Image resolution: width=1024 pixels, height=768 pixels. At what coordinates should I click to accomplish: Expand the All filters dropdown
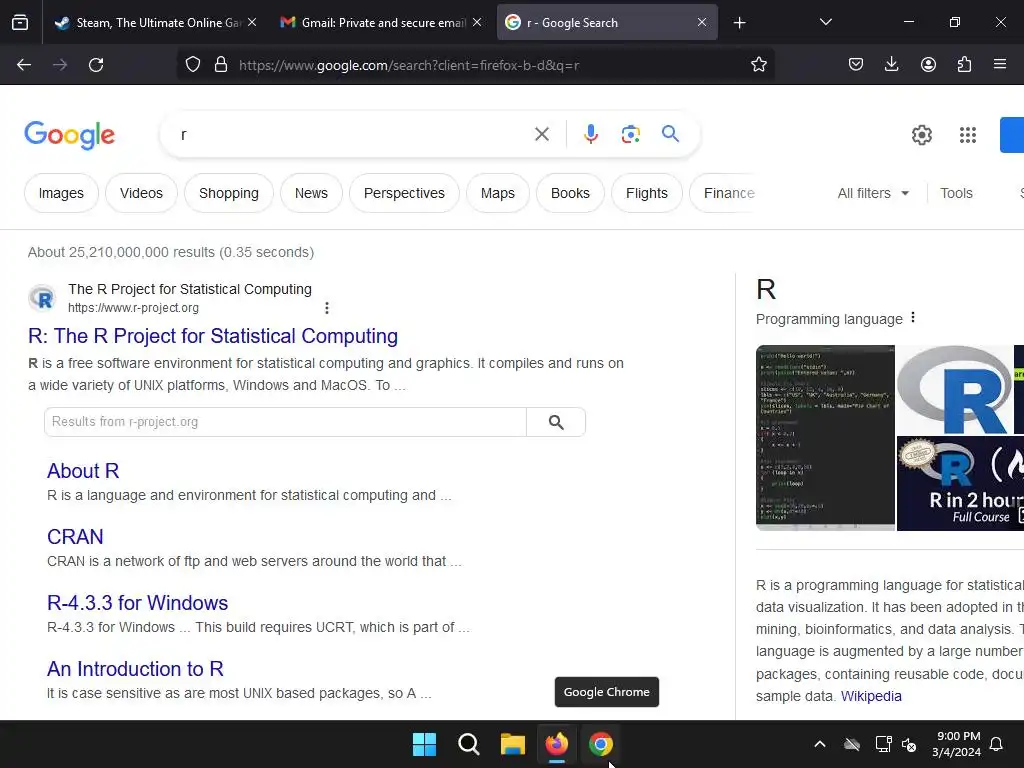(x=873, y=193)
